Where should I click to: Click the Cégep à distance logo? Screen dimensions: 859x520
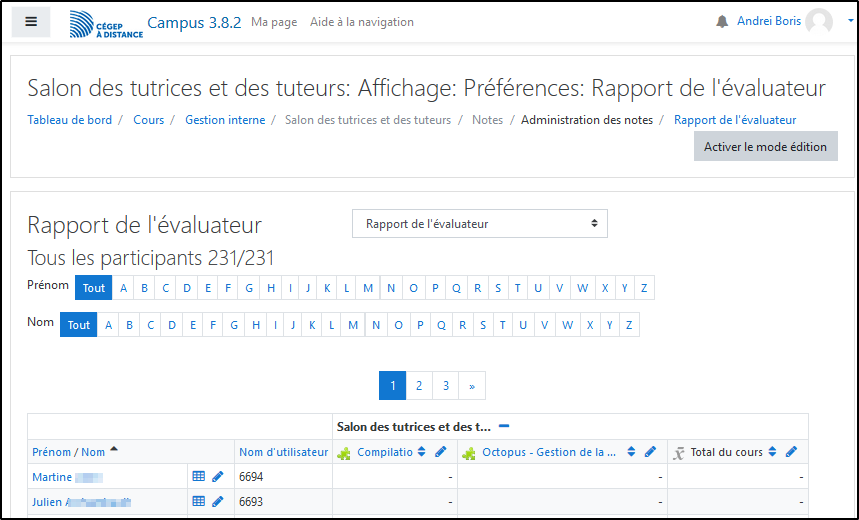coord(105,24)
